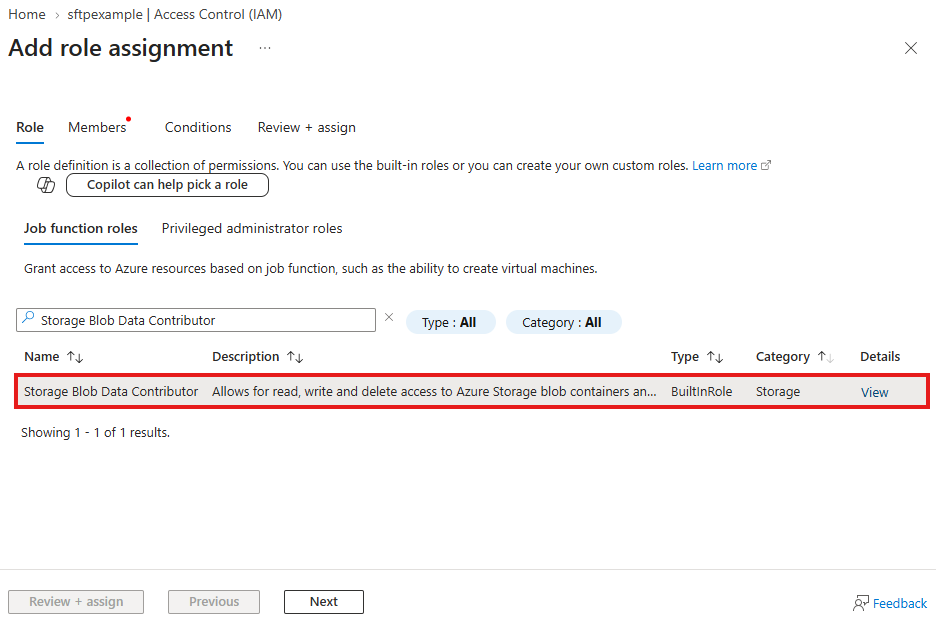The width and height of the screenshot is (936, 622).
Task: Open the ellipsis menu next to the title
Action: (265, 48)
